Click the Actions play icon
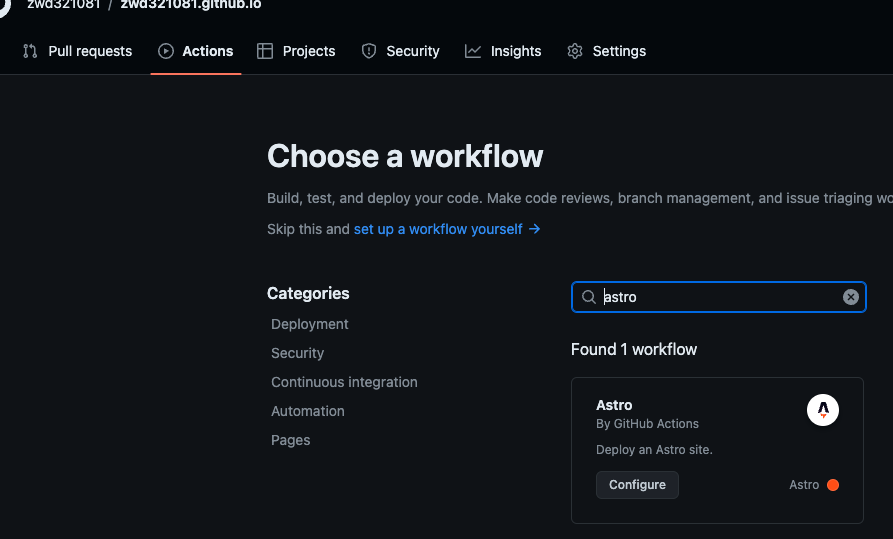This screenshot has height=539, width=893. [166, 51]
